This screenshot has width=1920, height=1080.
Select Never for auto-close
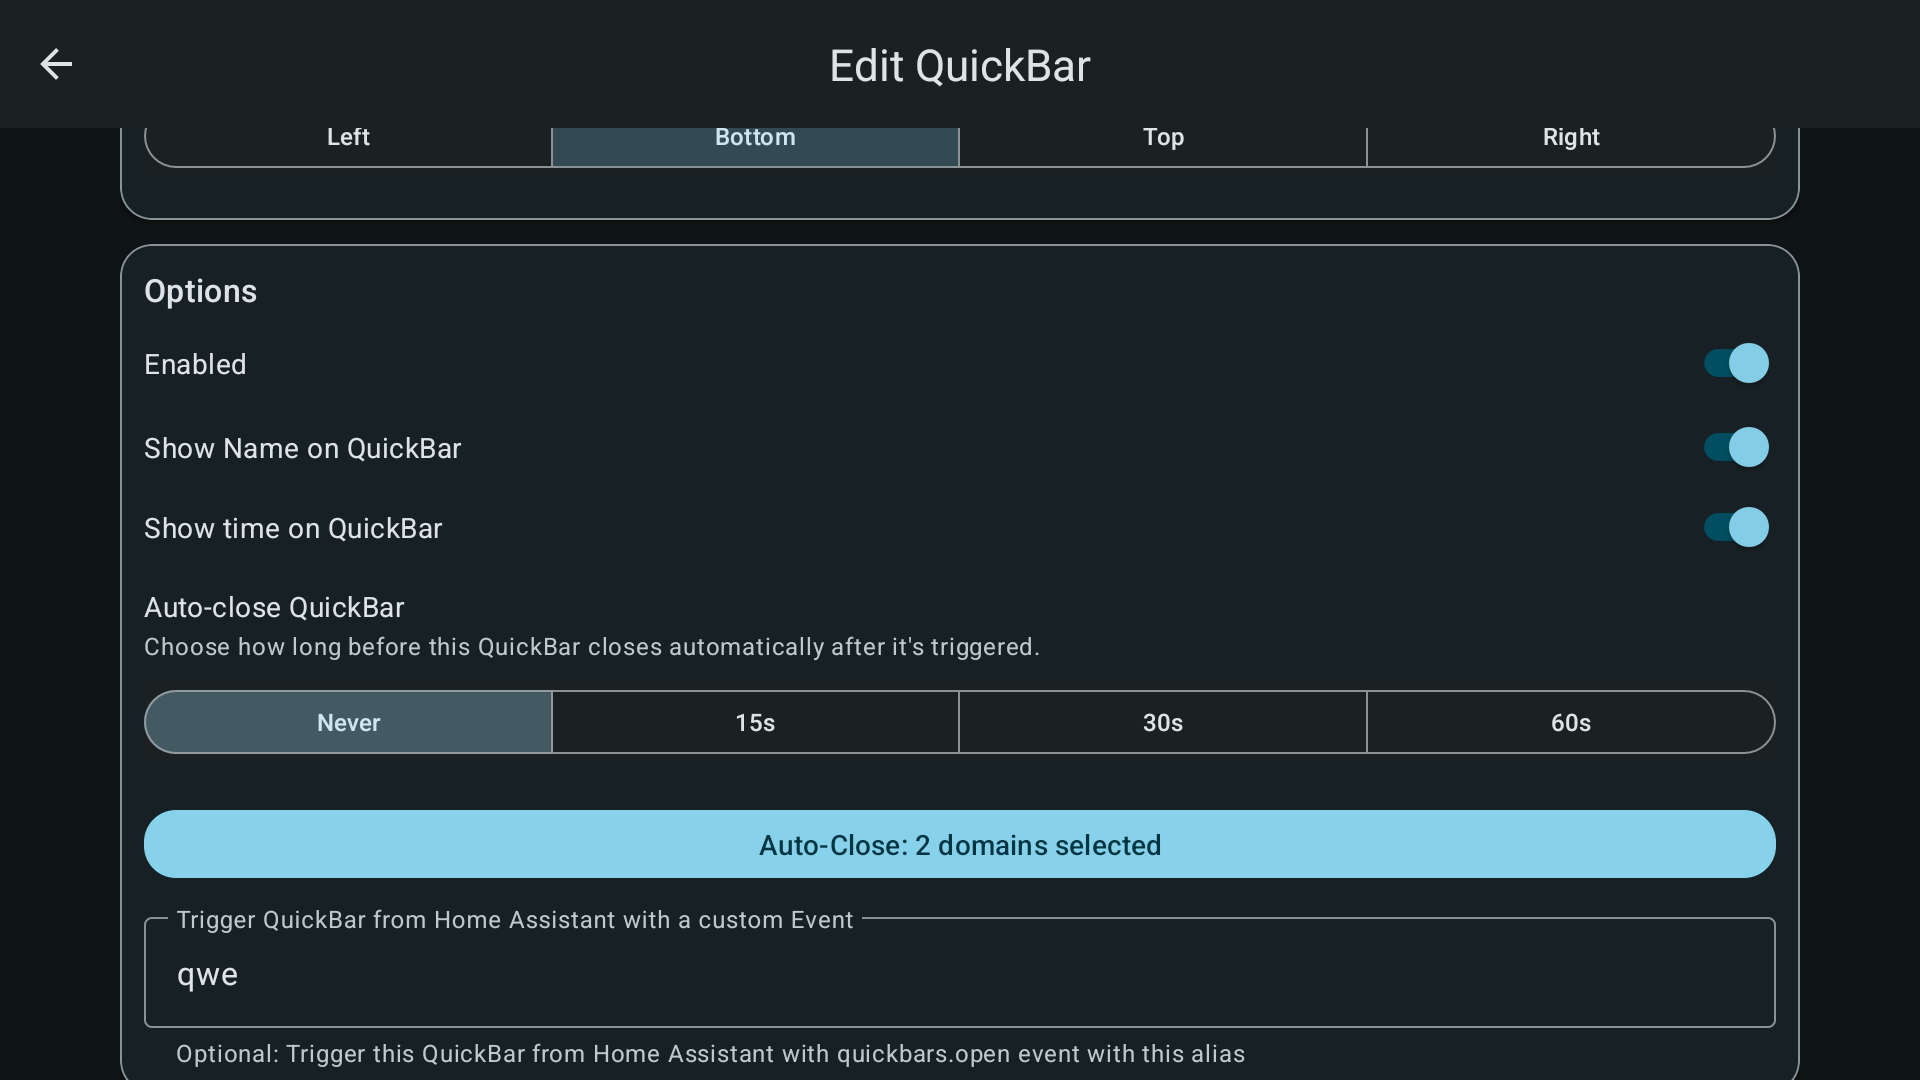[348, 722]
